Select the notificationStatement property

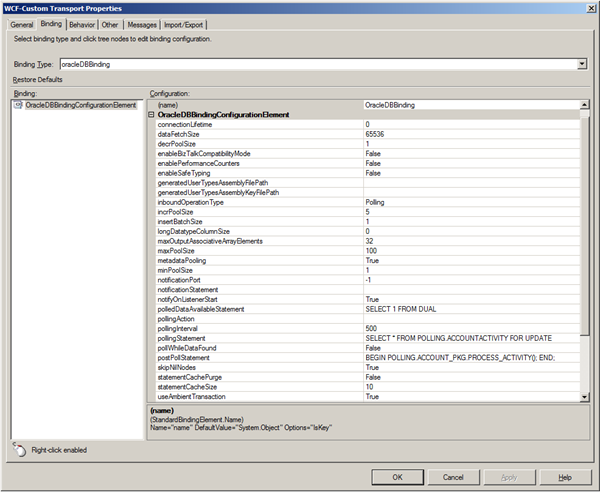[x=368, y=290]
